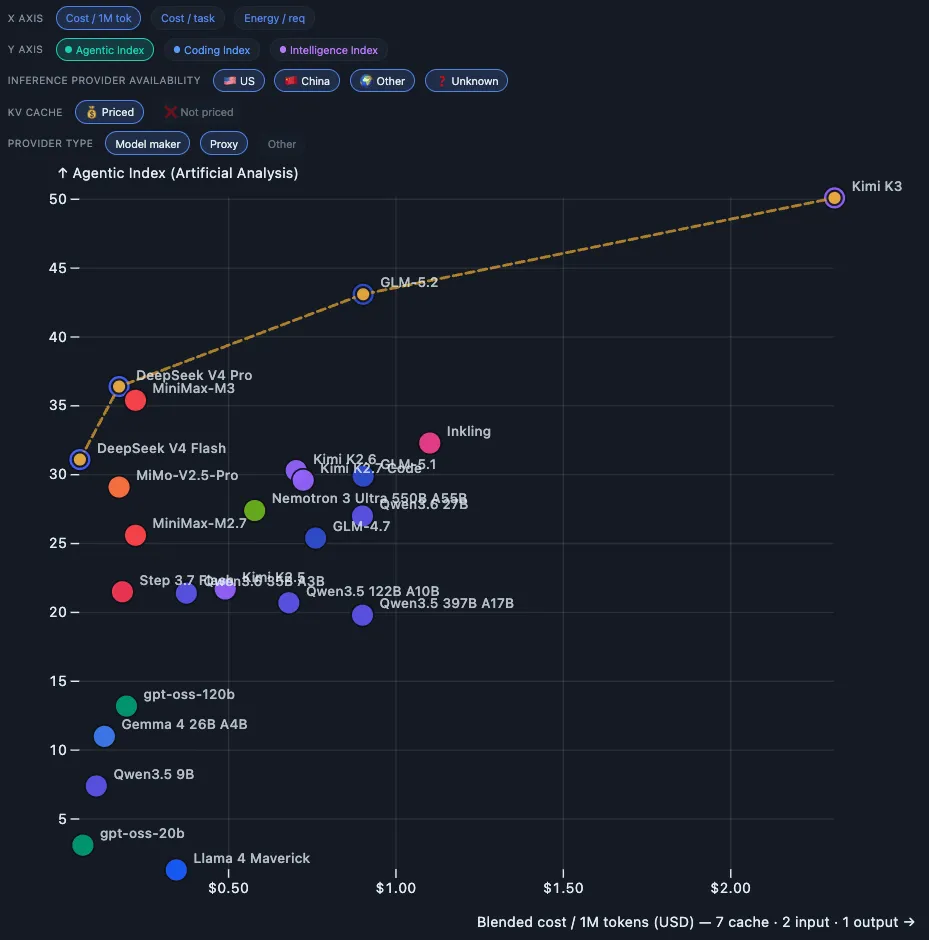Click the Qwen3.6 27B data point
The width and height of the screenshot is (929, 940).
click(363, 516)
